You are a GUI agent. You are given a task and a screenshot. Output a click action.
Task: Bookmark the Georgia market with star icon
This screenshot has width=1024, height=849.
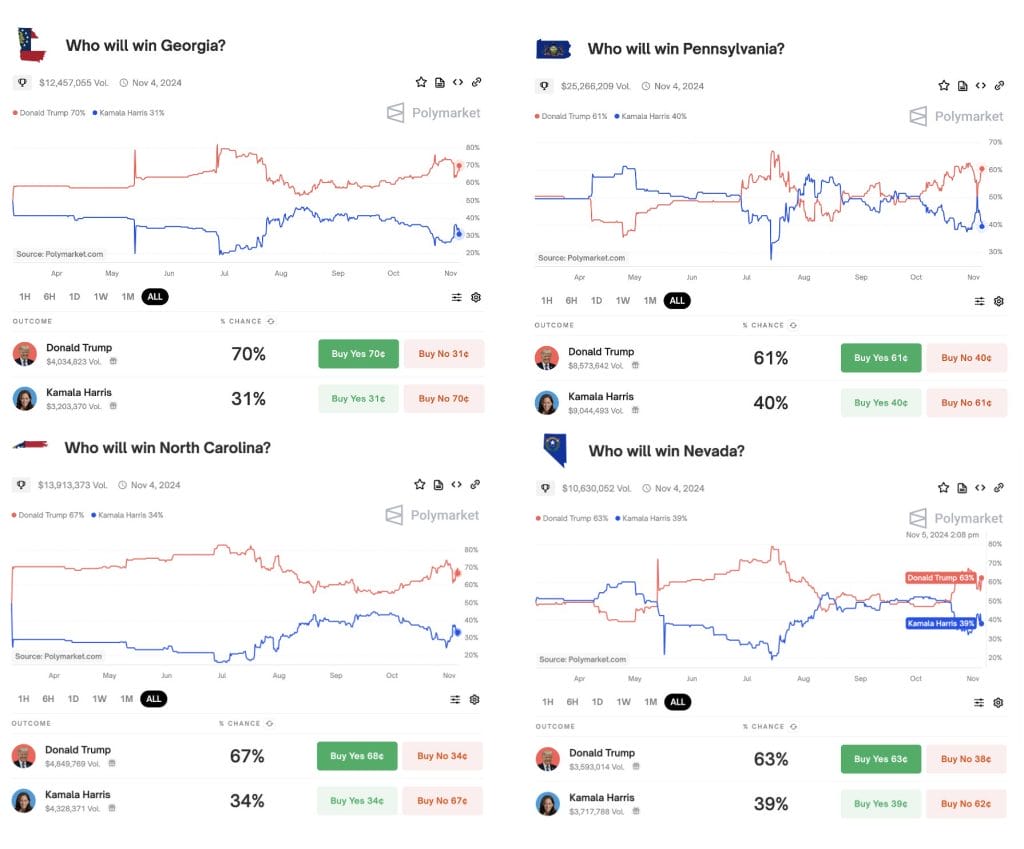coord(421,82)
